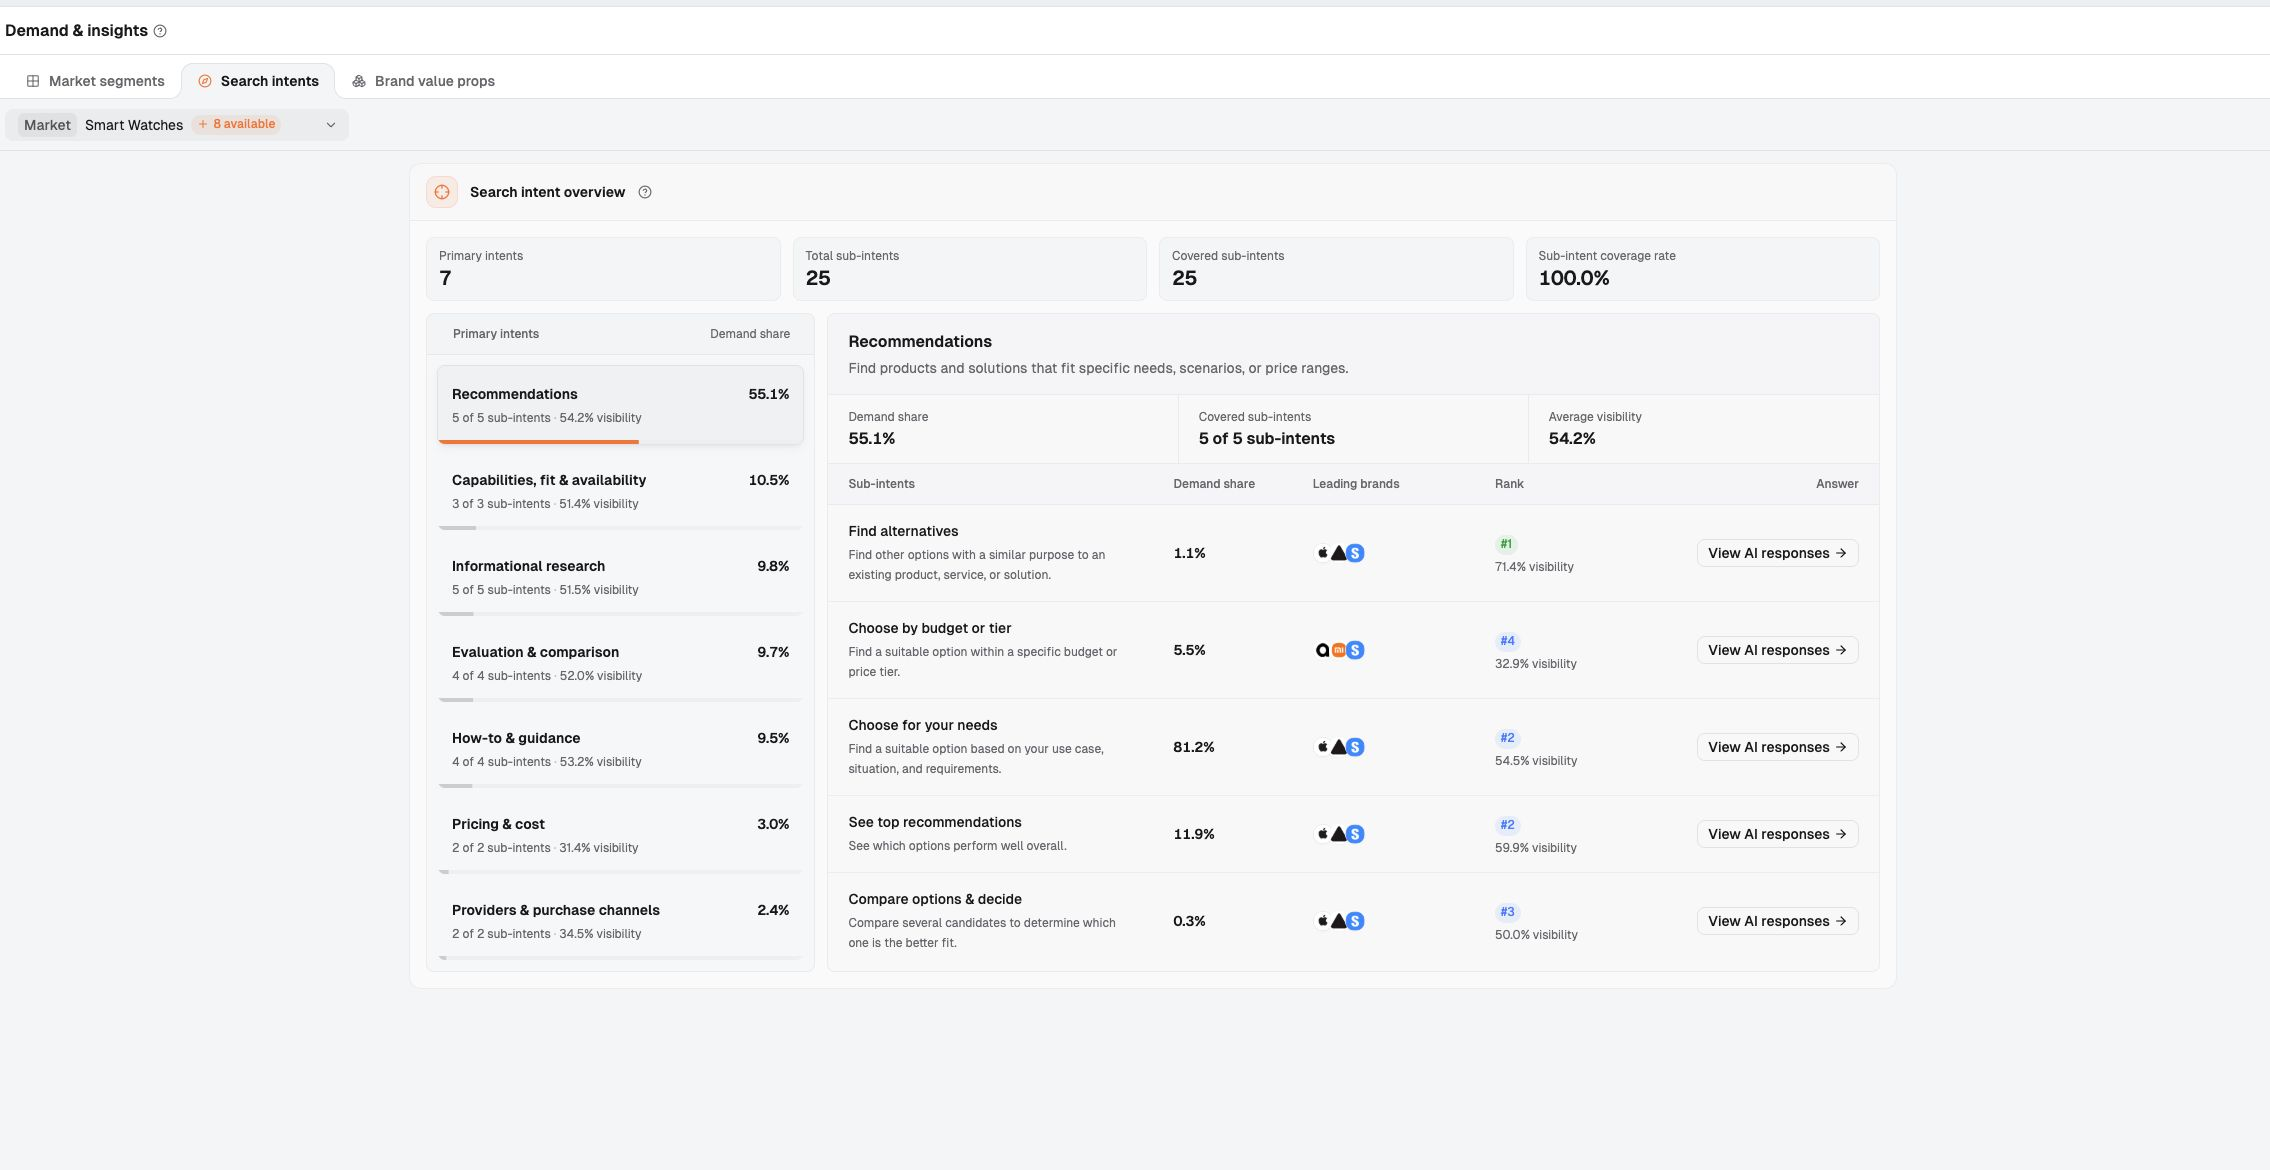This screenshot has height=1170, width=2270.
Task: Click the 11.9% demand share value
Action: coord(1194,834)
